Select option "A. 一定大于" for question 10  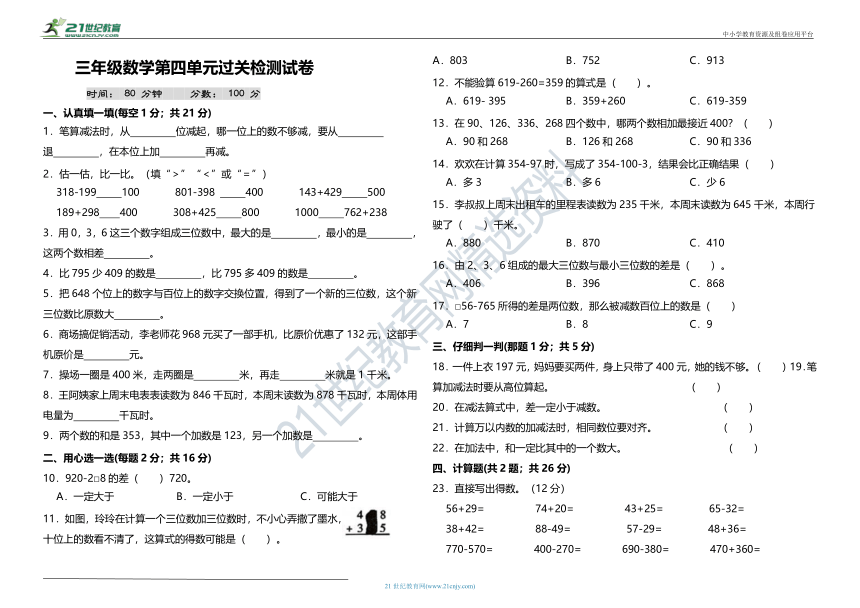(85, 497)
